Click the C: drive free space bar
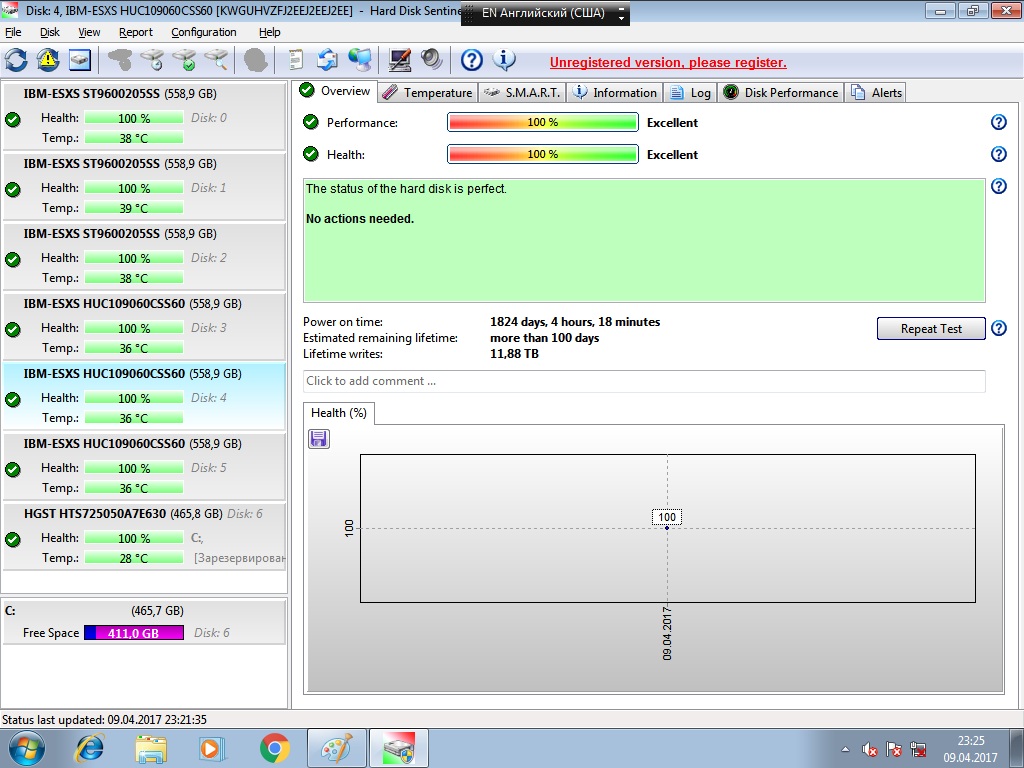The image size is (1024, 768). pyautogui.click(x=133, y=633)
